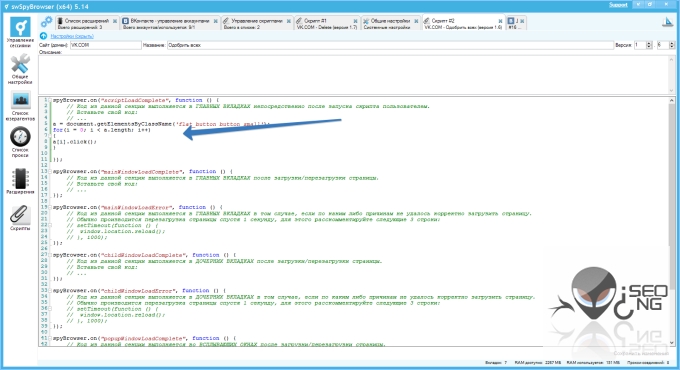The height and width of the screenshot is (370, 680).
Task: Close the Скрипт #1 tab
Action: point(355,21)
